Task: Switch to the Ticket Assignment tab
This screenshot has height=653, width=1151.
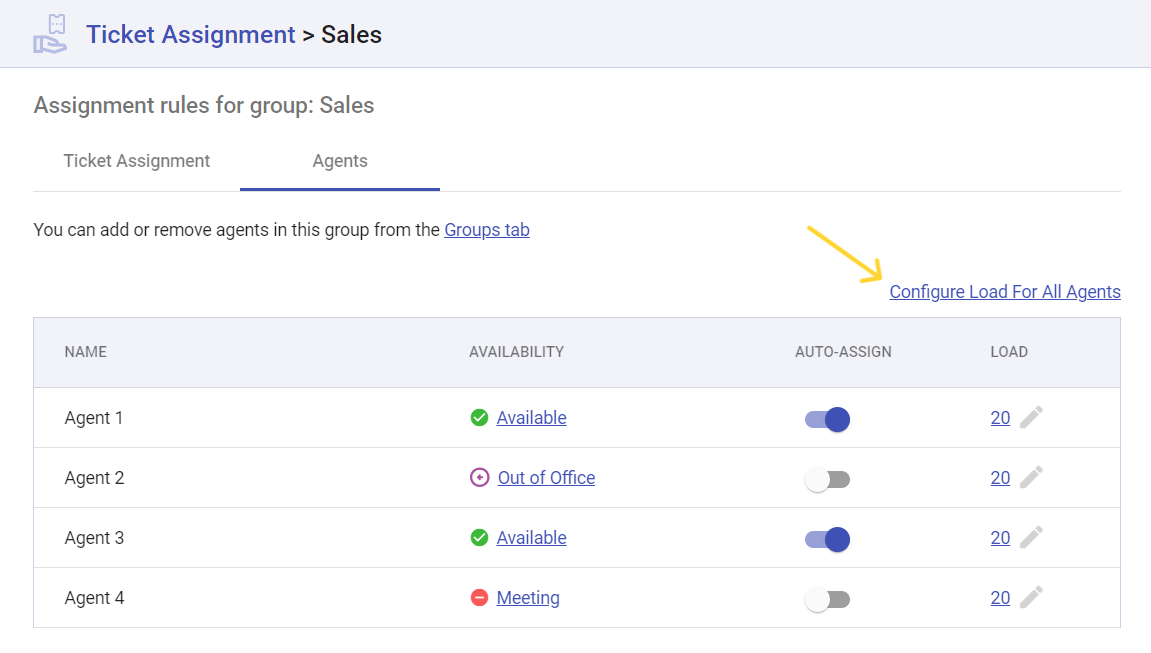Action: [137, 161]
